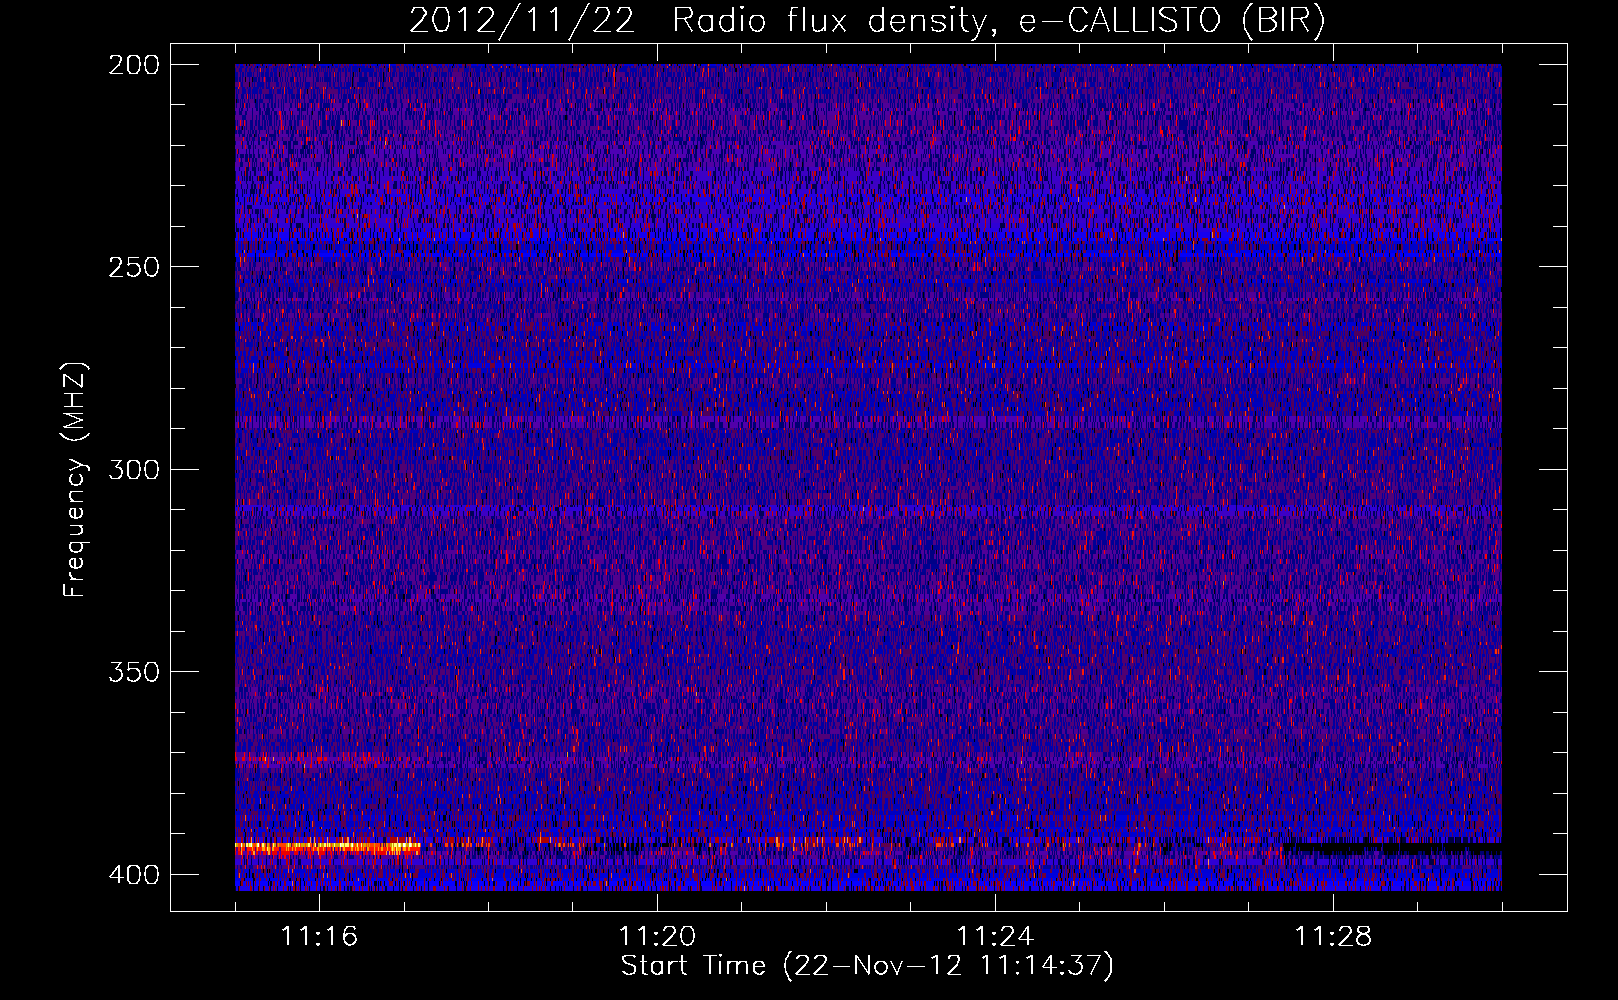
Task: Click the 400 frequency tick label
Action: click(x=133, y=874)
